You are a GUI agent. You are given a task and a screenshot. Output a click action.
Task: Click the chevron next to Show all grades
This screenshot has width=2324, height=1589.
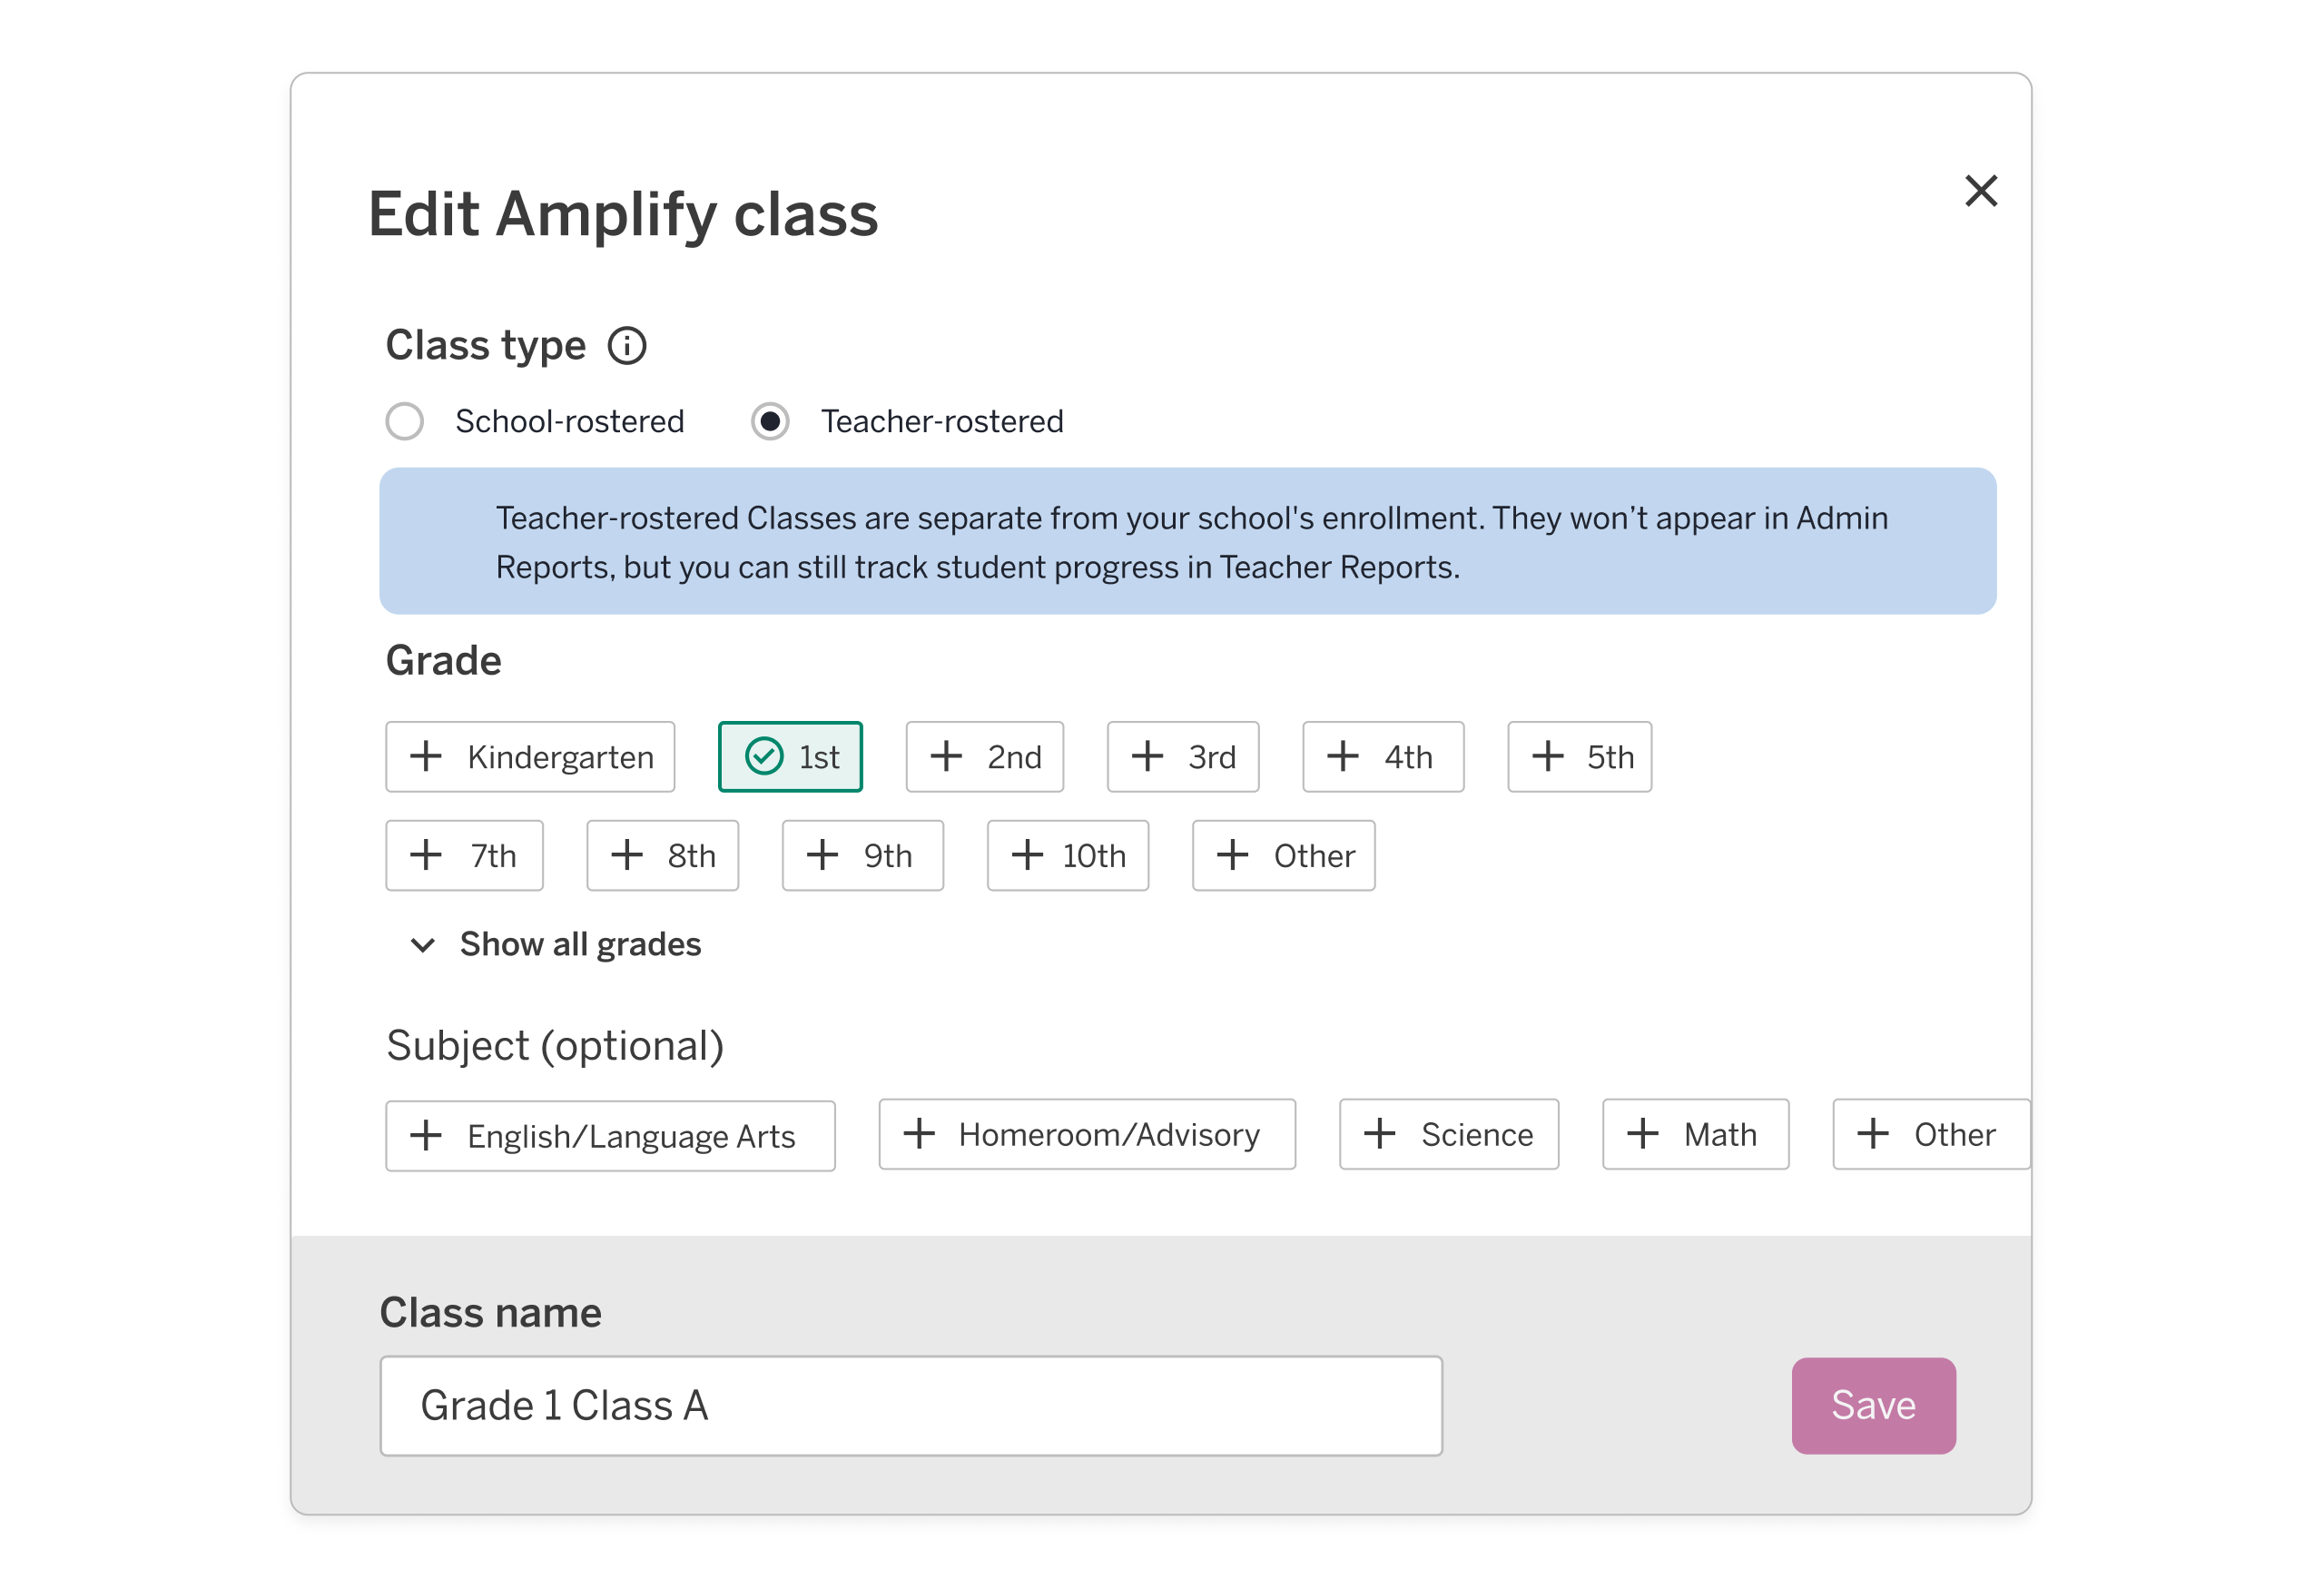(421, 945)
